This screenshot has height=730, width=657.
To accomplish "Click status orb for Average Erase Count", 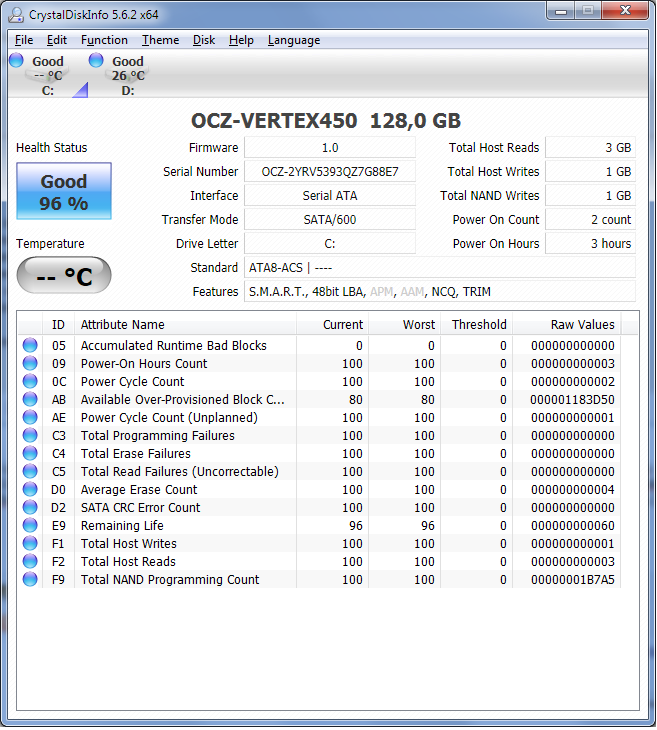I will (30, 489).
